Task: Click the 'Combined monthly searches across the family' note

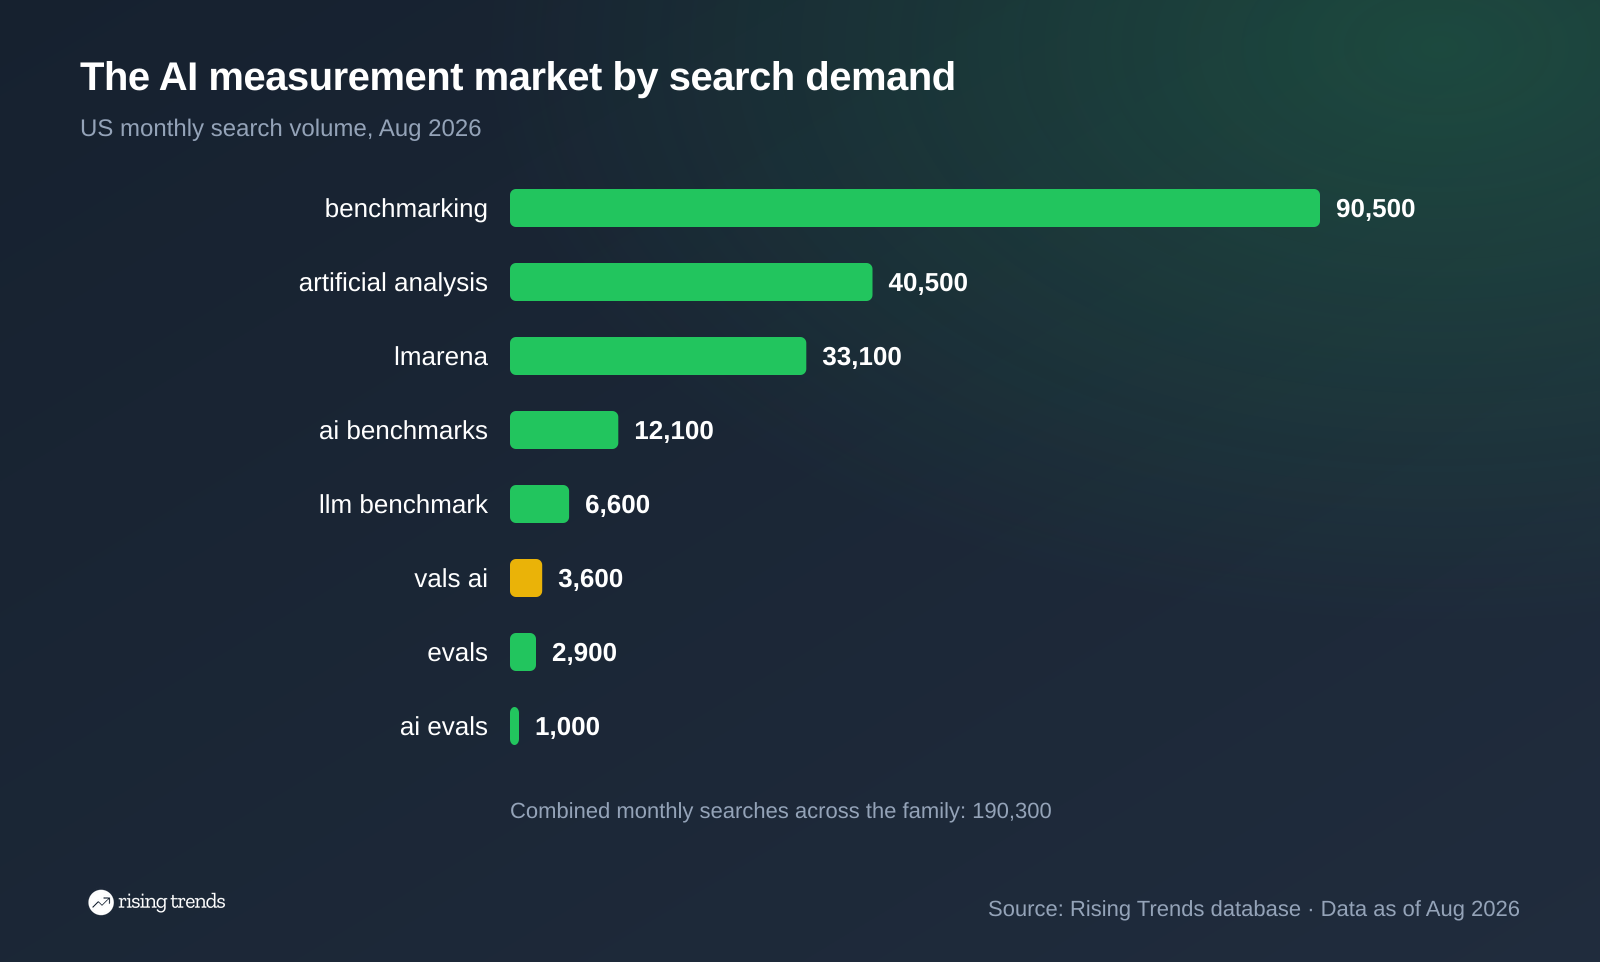Action: tap(780, 811)
